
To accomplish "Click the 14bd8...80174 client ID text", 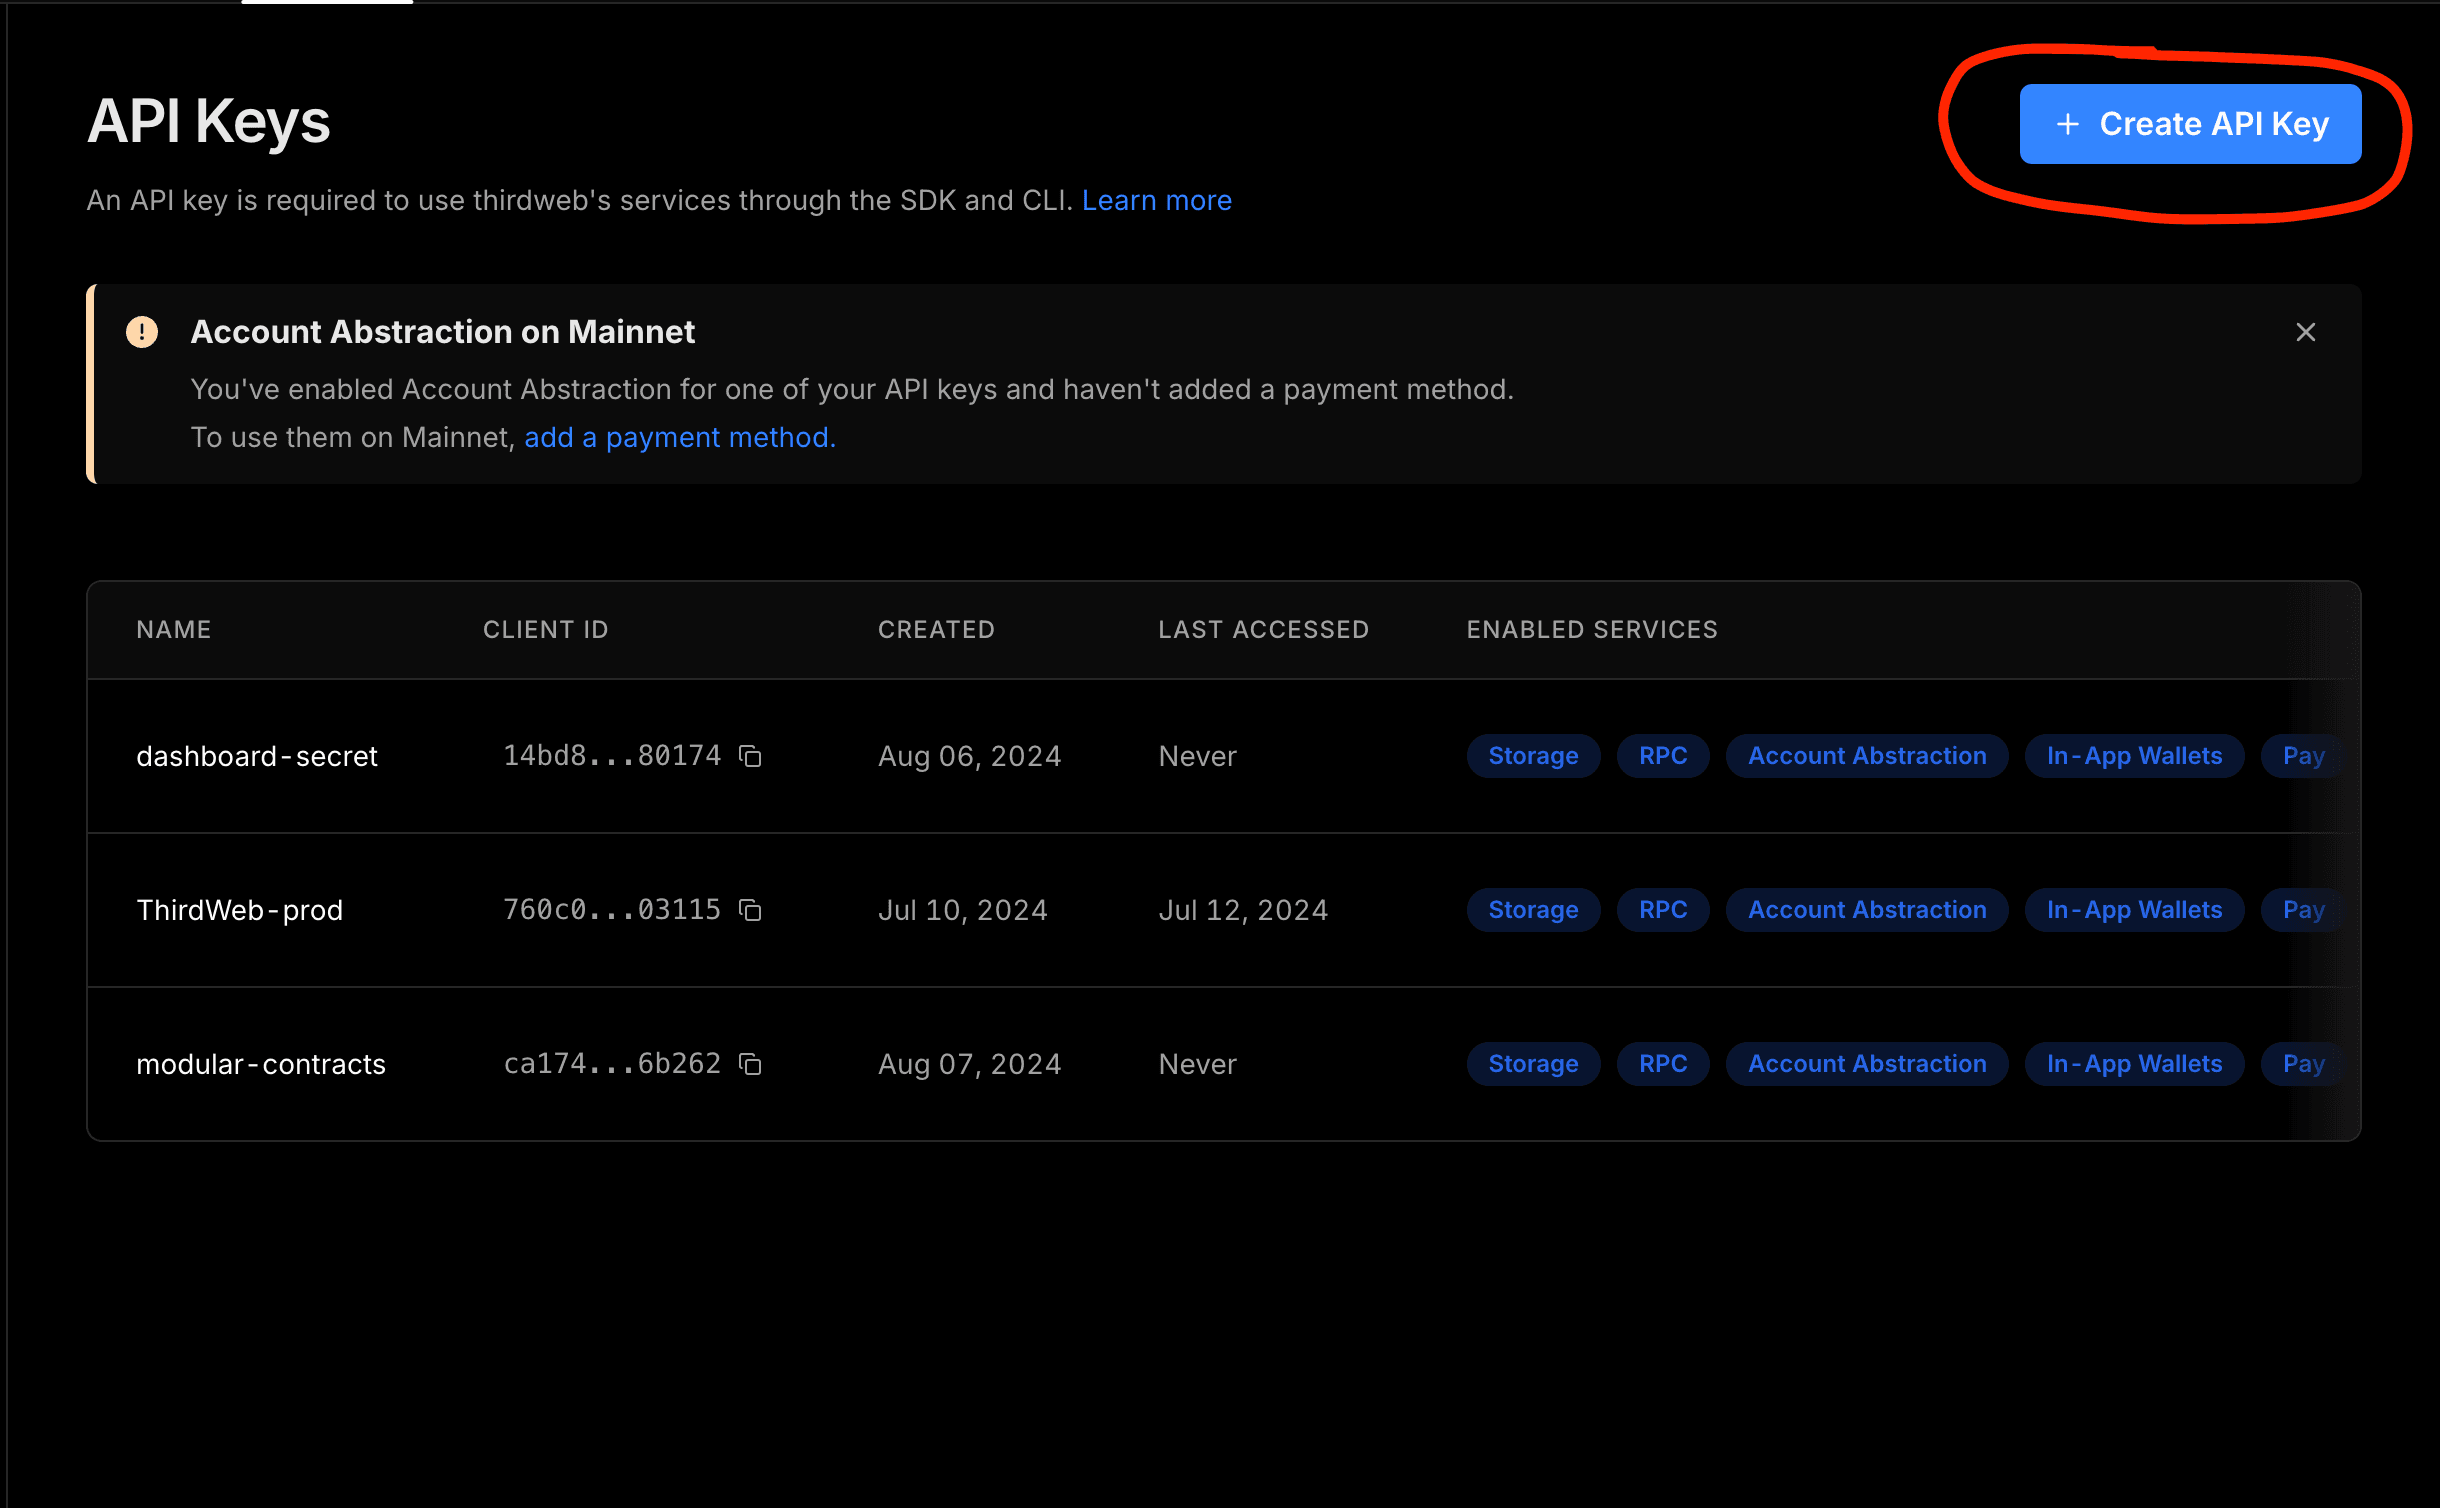I will (612, 756).
